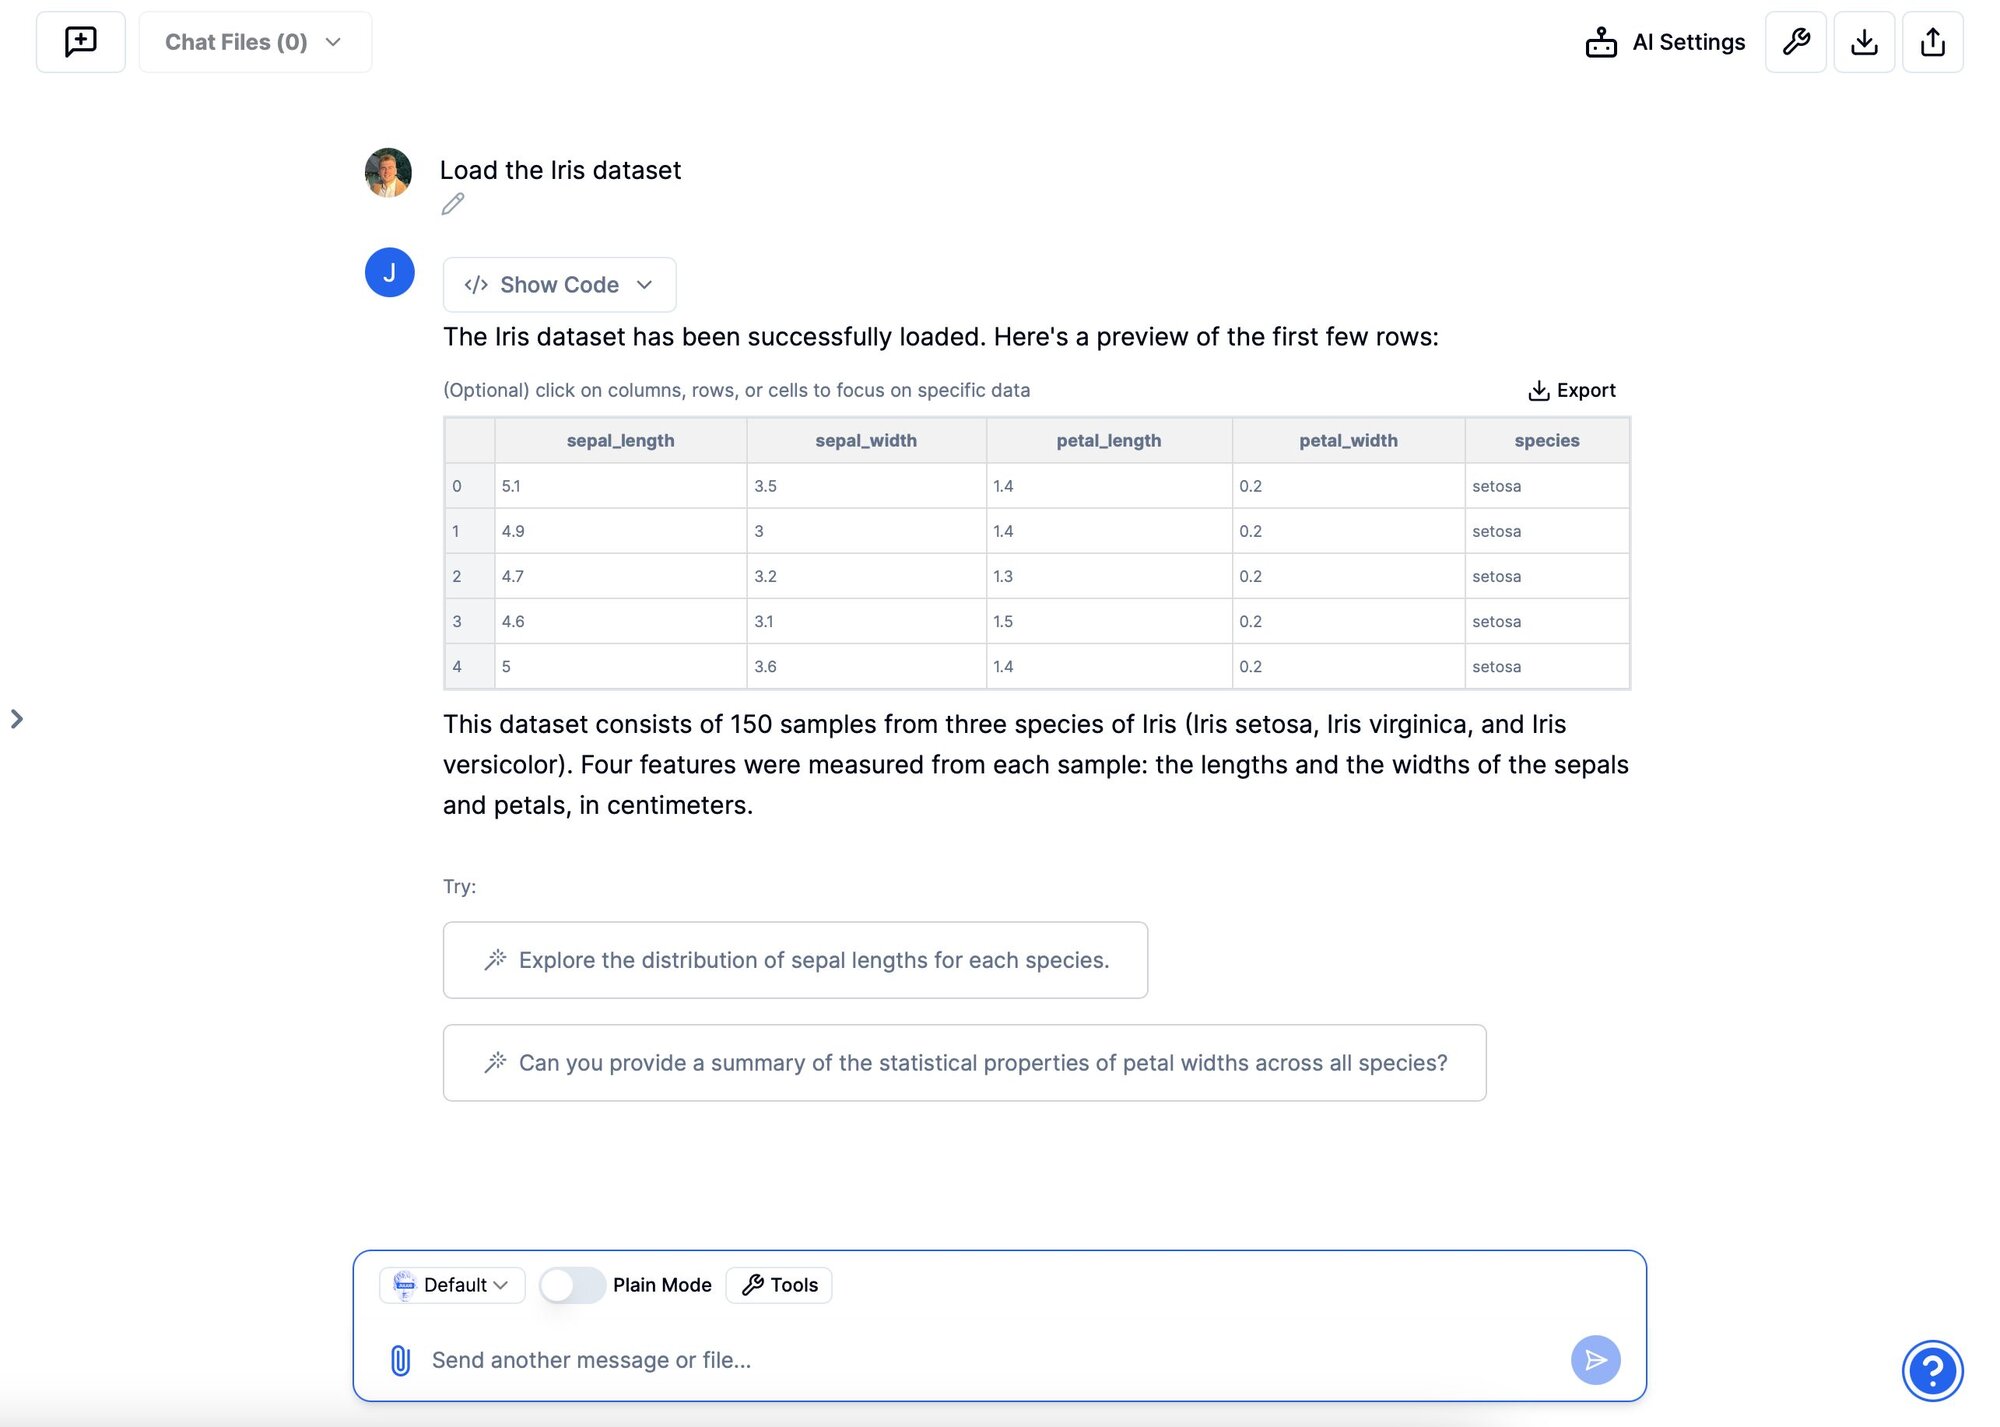The width and height of the screenshot is (2000, 1427).
Task: Export the Iris dataset preview table
Action: [1570, 390]
